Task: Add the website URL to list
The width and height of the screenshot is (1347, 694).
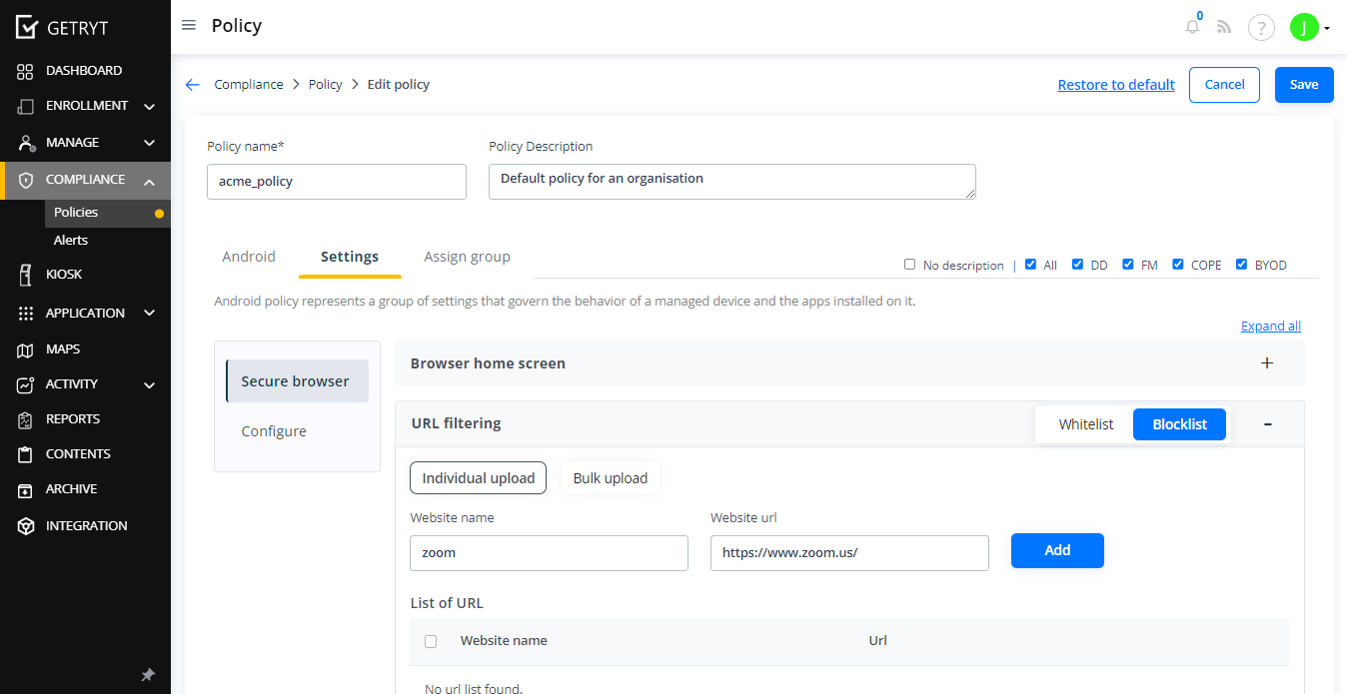Action: tap(1057, 550)
